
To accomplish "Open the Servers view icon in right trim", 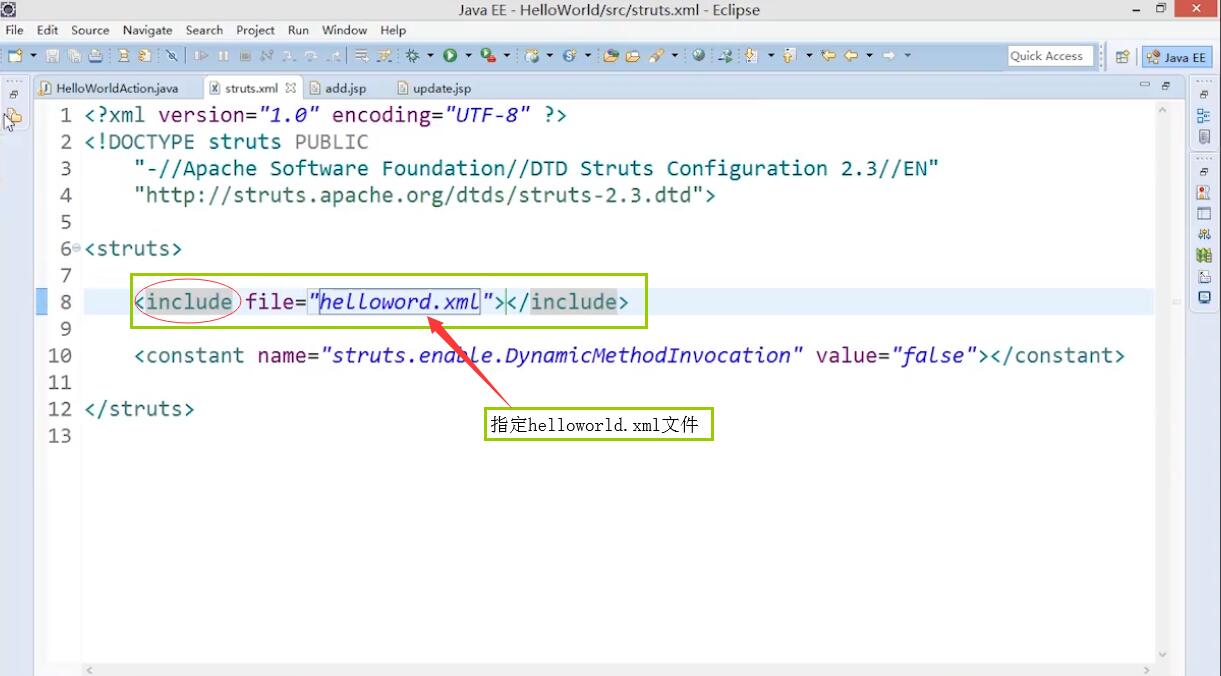I will tap(1204, 235).
